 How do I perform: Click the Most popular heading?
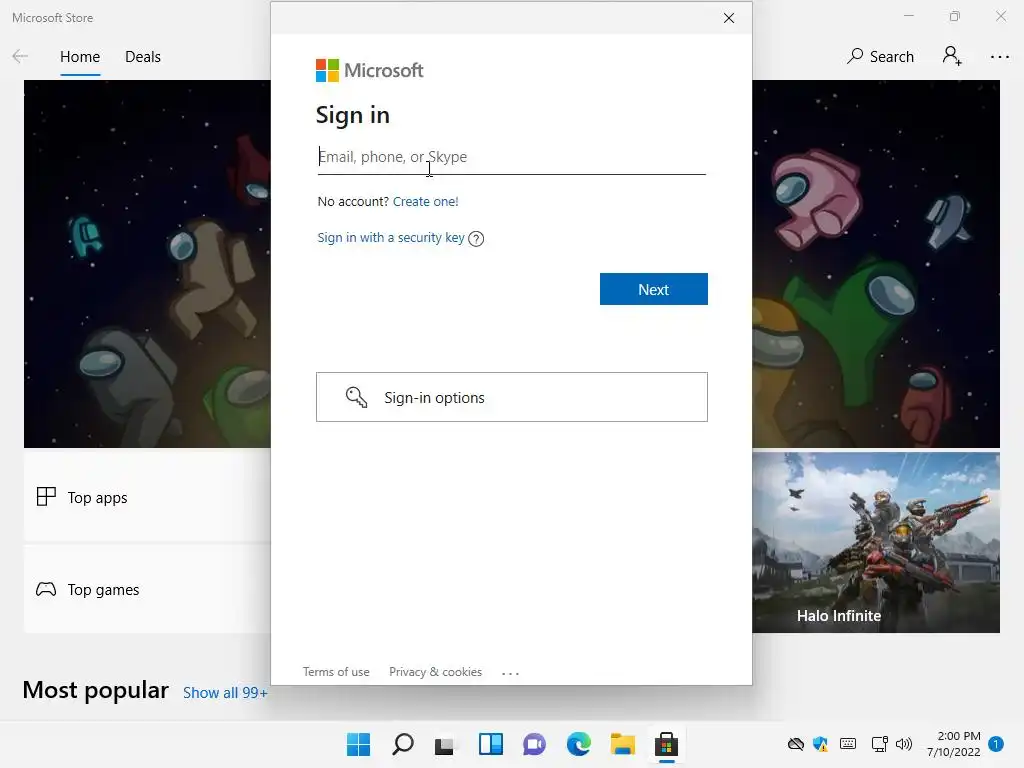(x=95, y=690)
